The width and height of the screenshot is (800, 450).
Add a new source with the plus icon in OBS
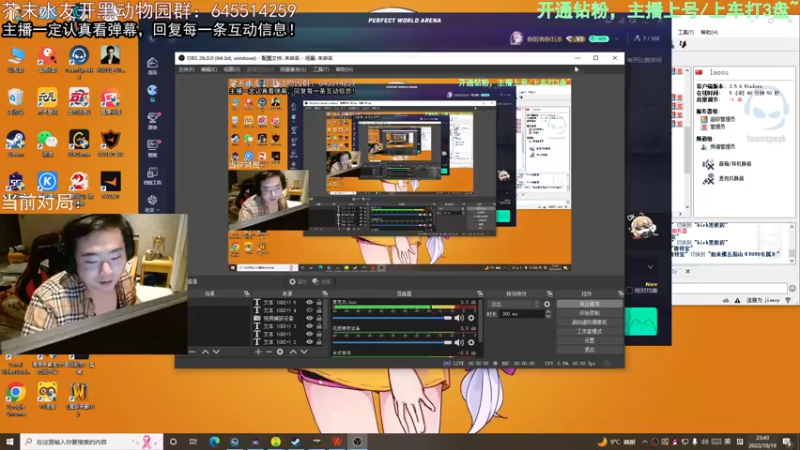258,352
